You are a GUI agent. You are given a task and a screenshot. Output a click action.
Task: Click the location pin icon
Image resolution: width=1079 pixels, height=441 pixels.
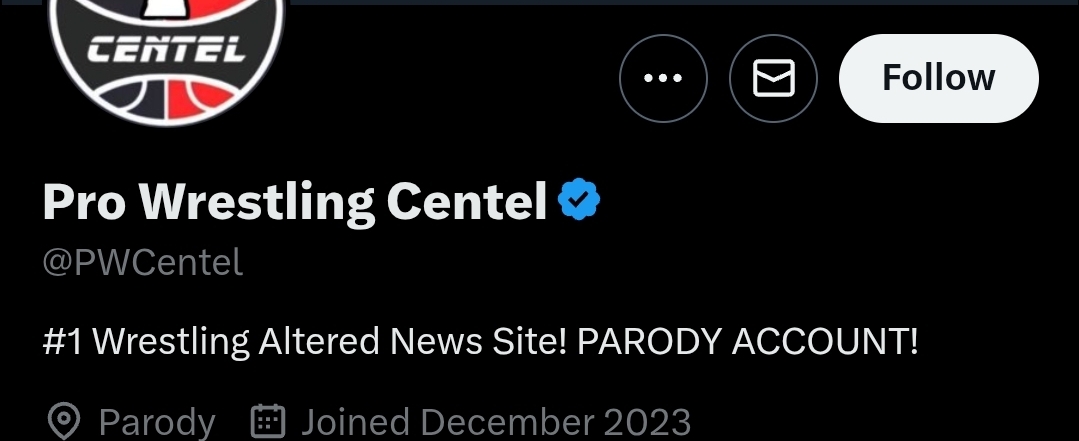tap(64, 421)
